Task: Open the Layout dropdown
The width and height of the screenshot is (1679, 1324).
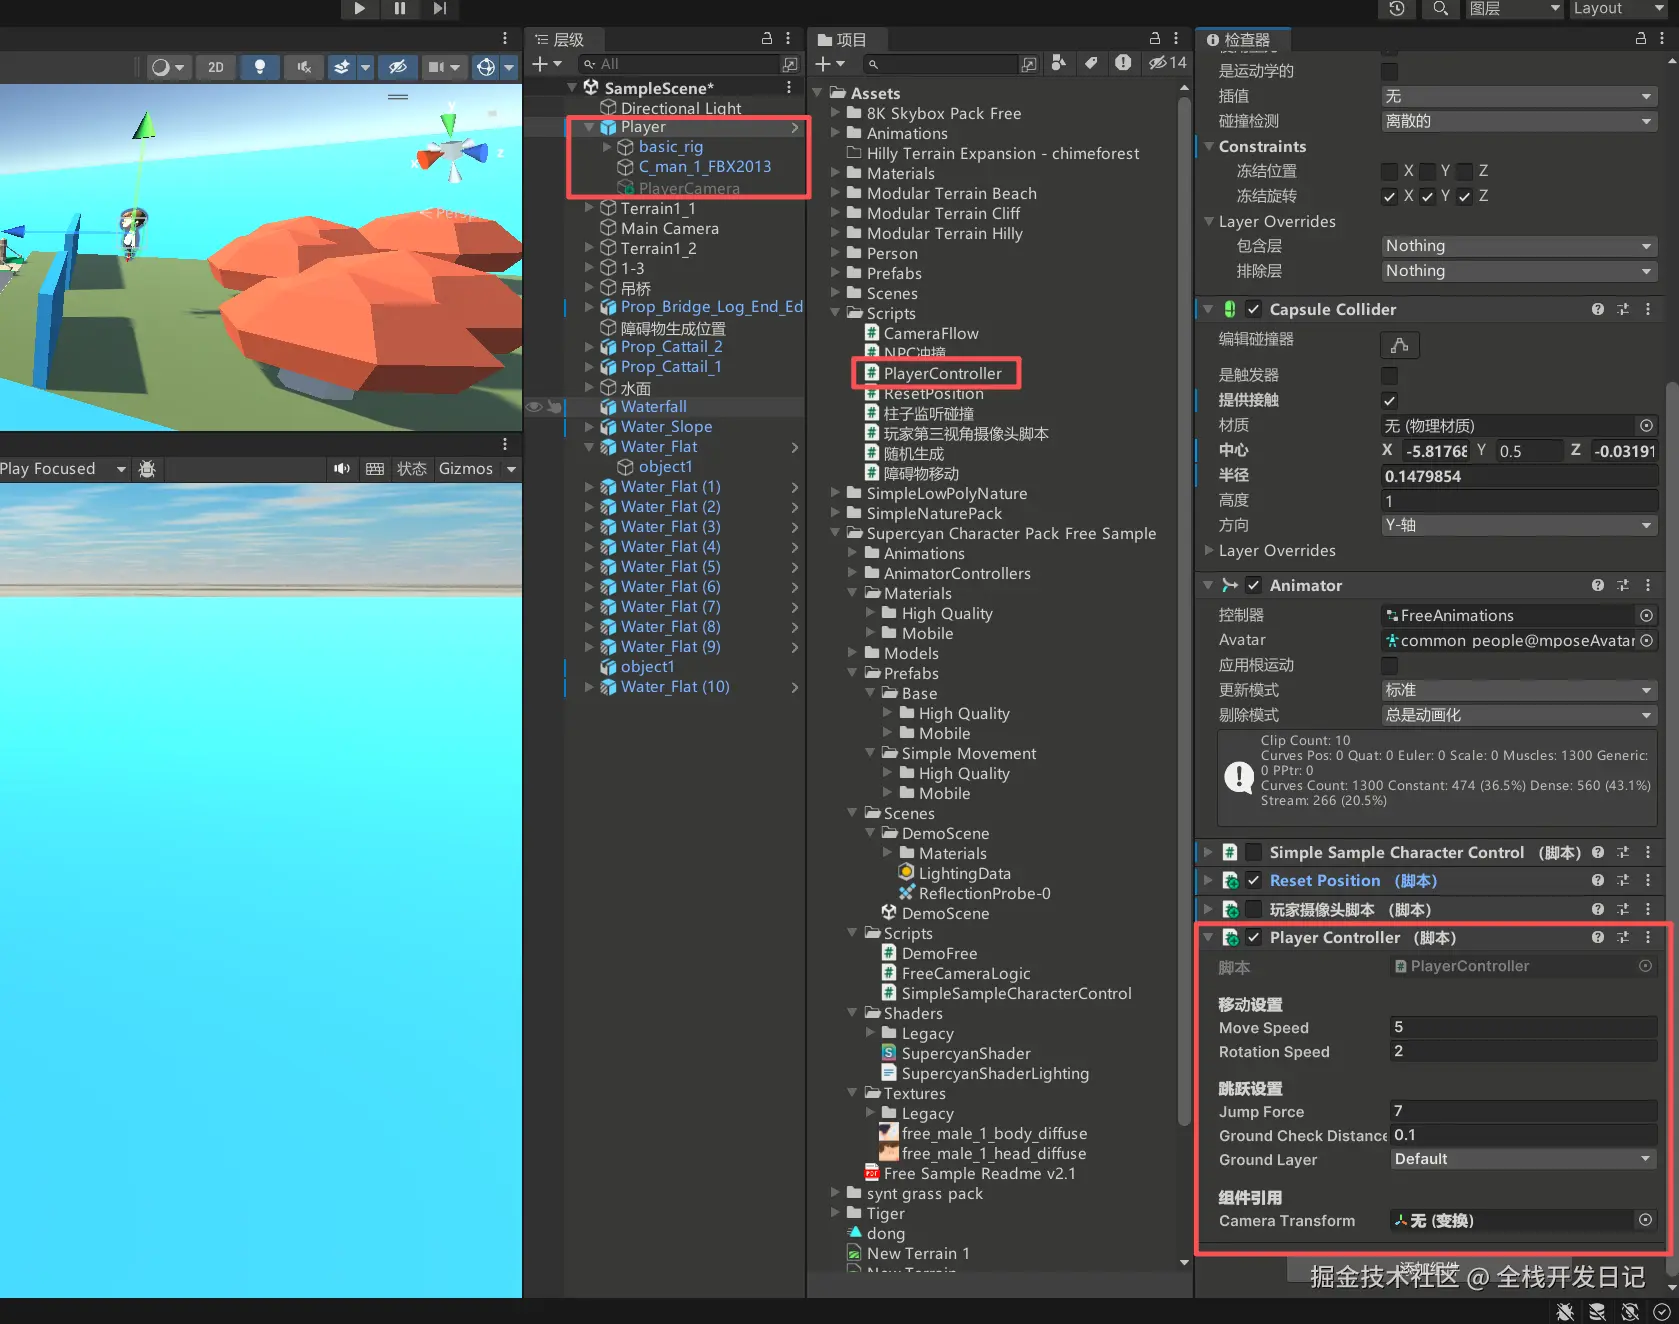Action: pos(1617,9)
